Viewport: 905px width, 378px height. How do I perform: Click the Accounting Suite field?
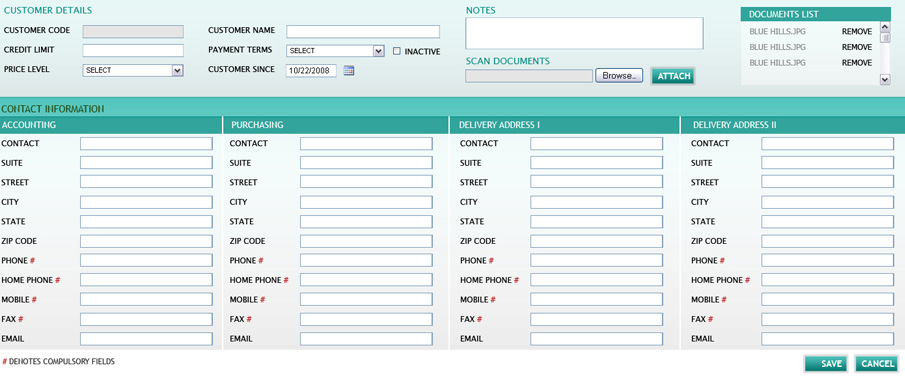(146, 163)
